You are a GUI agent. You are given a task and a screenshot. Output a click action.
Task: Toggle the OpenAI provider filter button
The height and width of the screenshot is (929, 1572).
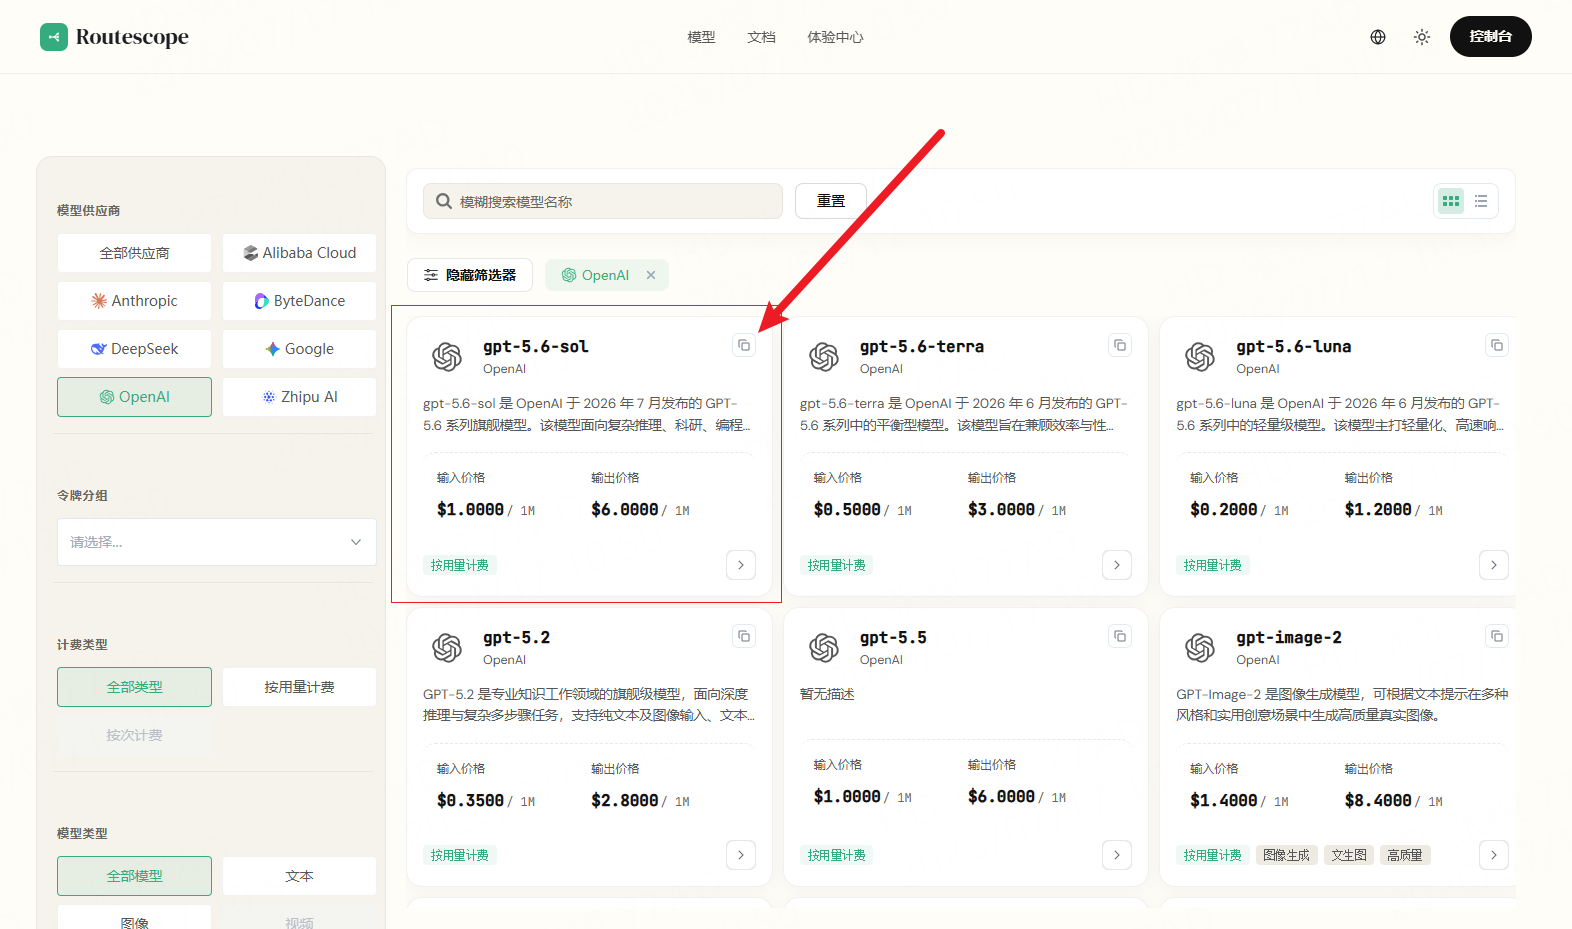coord(134,397)
